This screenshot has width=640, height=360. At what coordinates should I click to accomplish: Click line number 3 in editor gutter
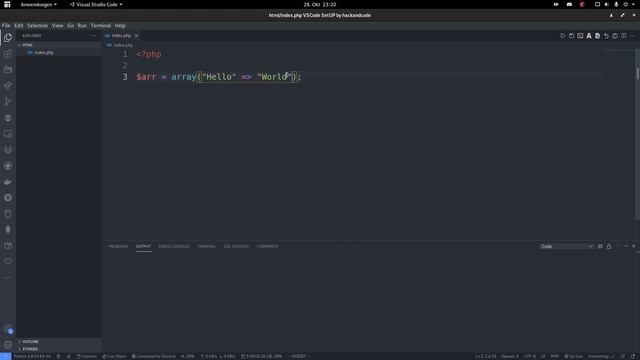point(125,77)
